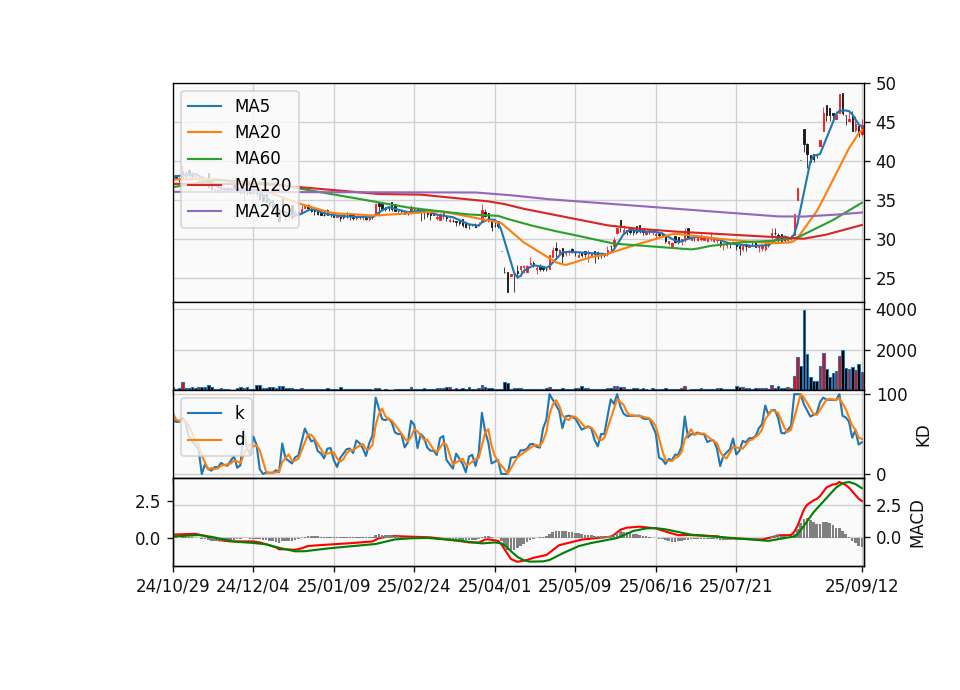Click the price axis value 30
The image size is (960, 690).
886,240
